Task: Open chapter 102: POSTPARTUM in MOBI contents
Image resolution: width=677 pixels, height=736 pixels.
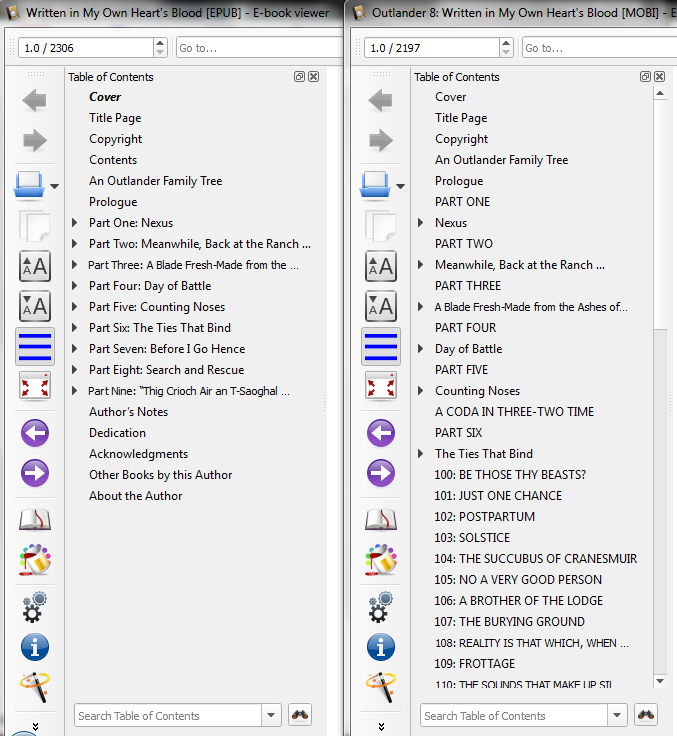Action: [x=485, y=517]
